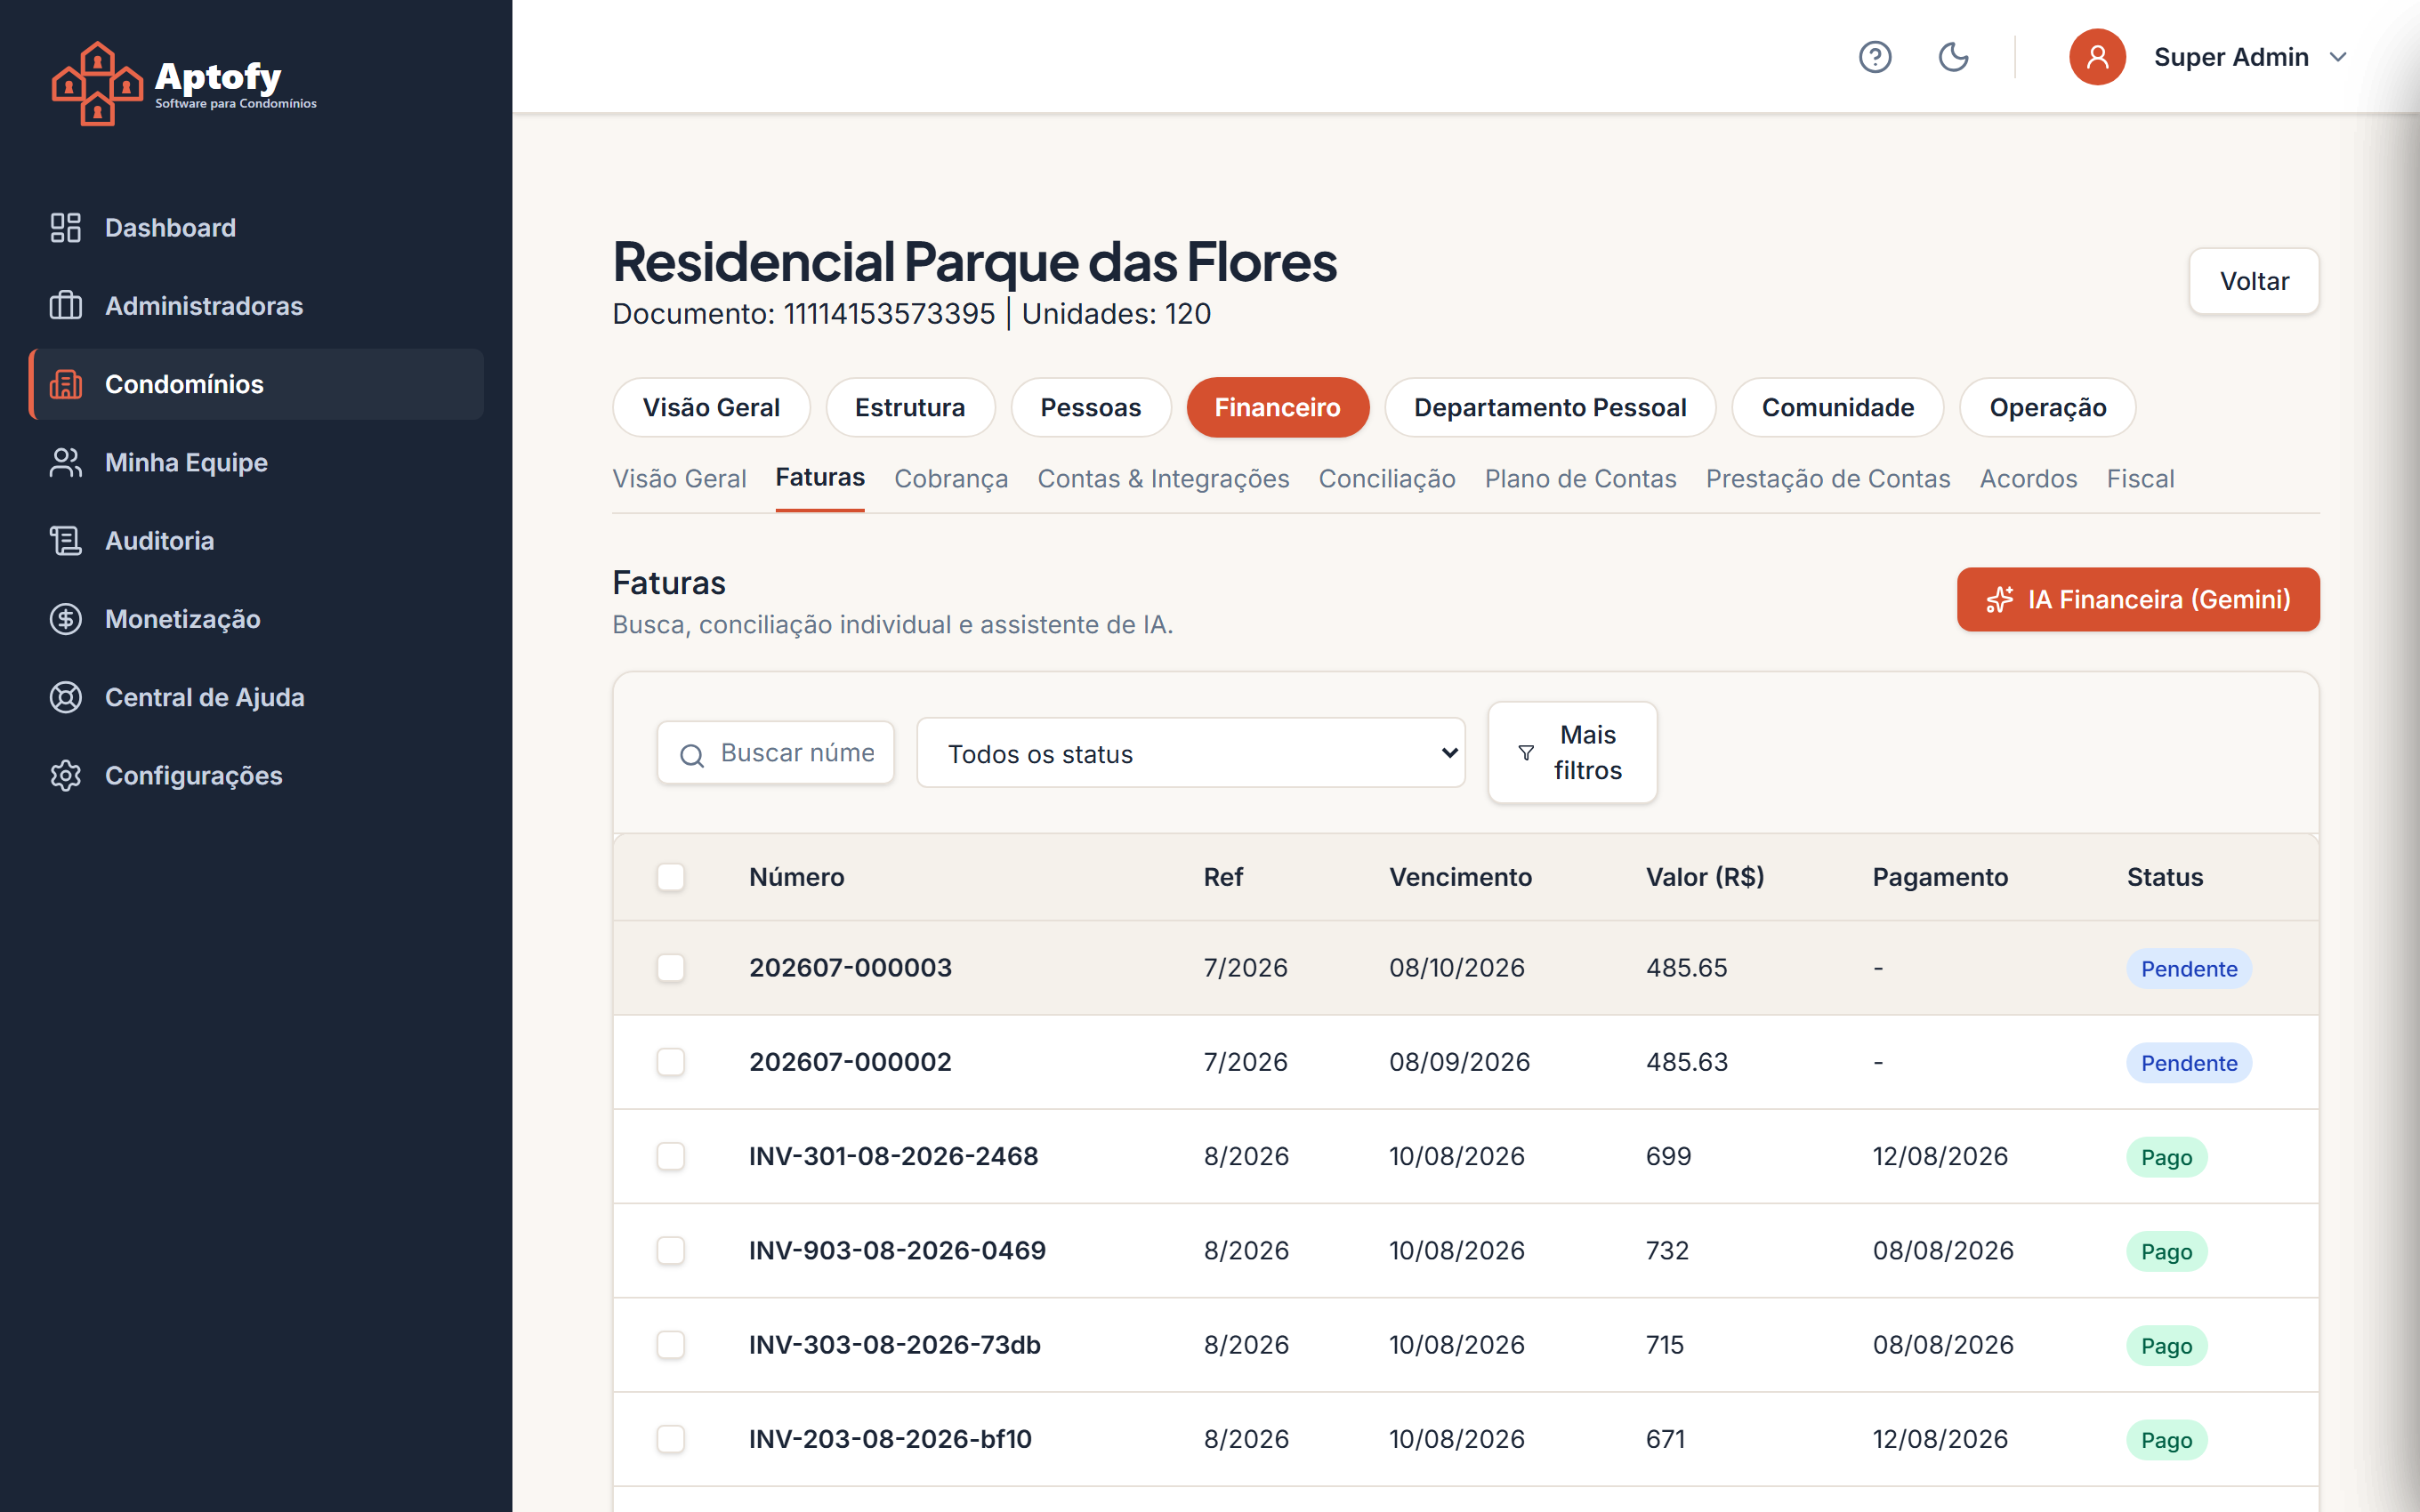
Task: Click the search magnifier icon
Action: click(692, 755)
